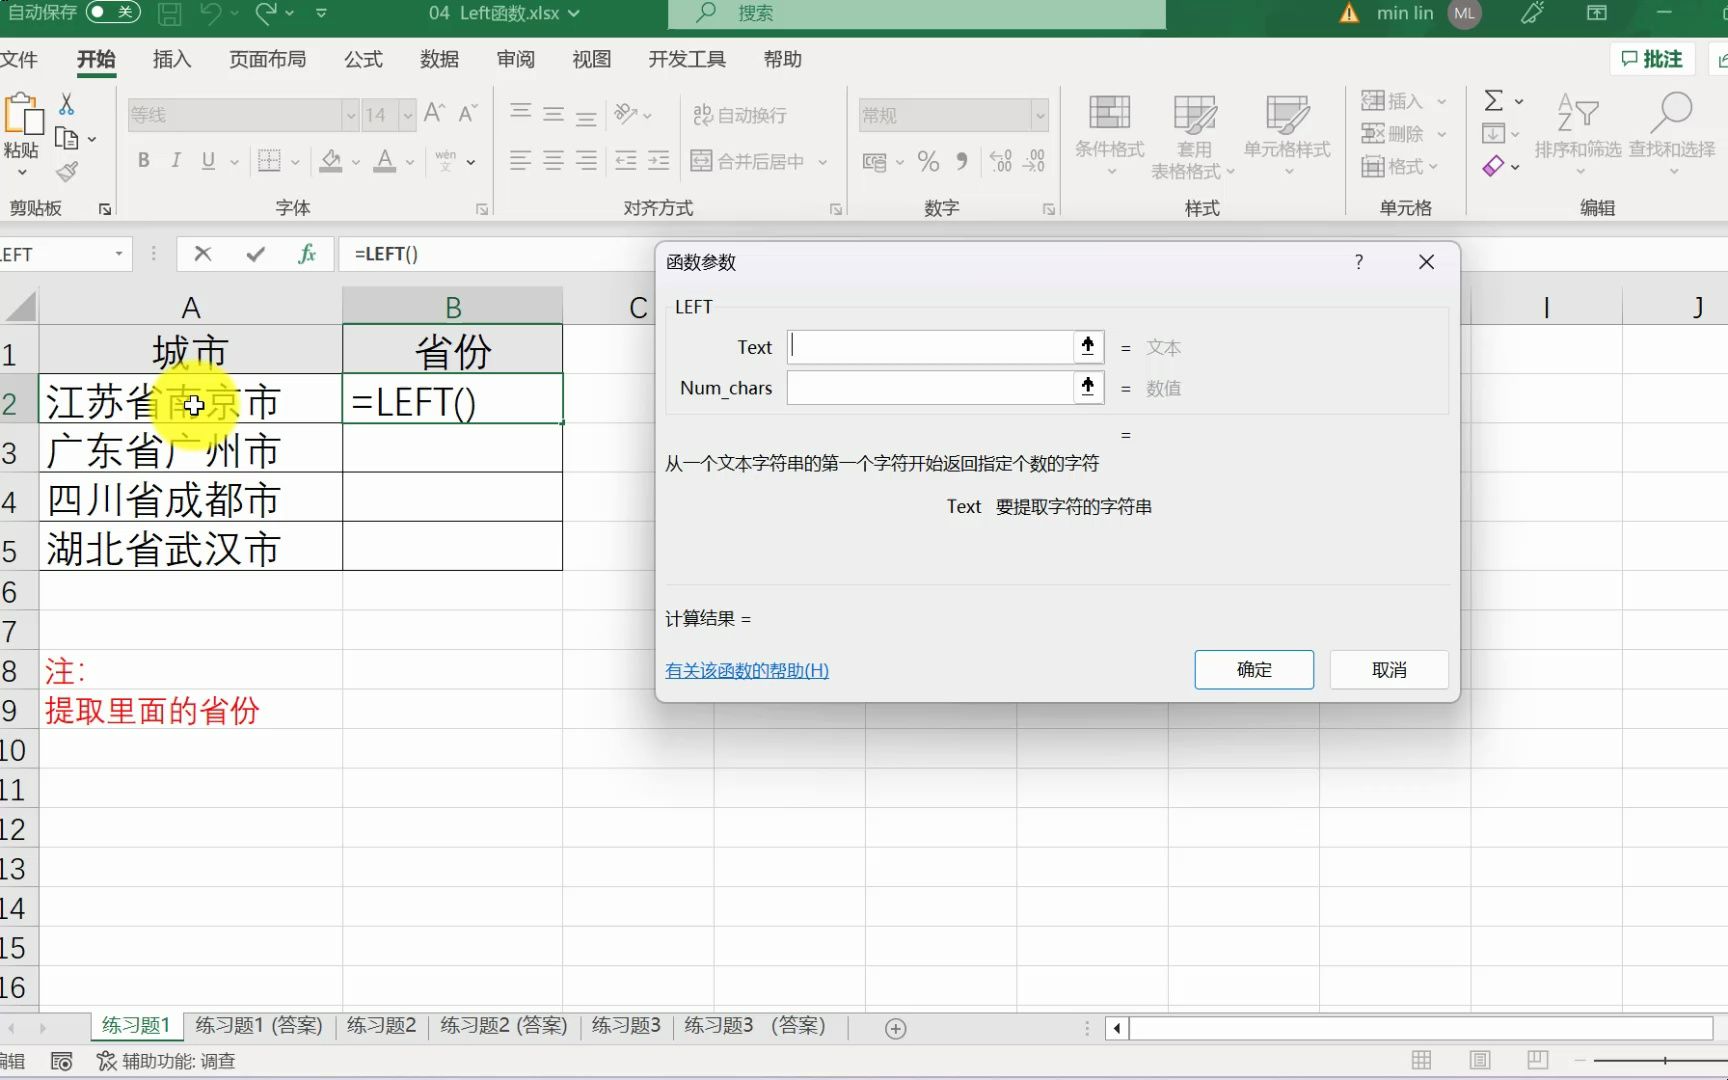Switch to sheet tab 练习题1 (答案)
This screenshot has height=1080, width=1728.
[x=259, y=1026]
